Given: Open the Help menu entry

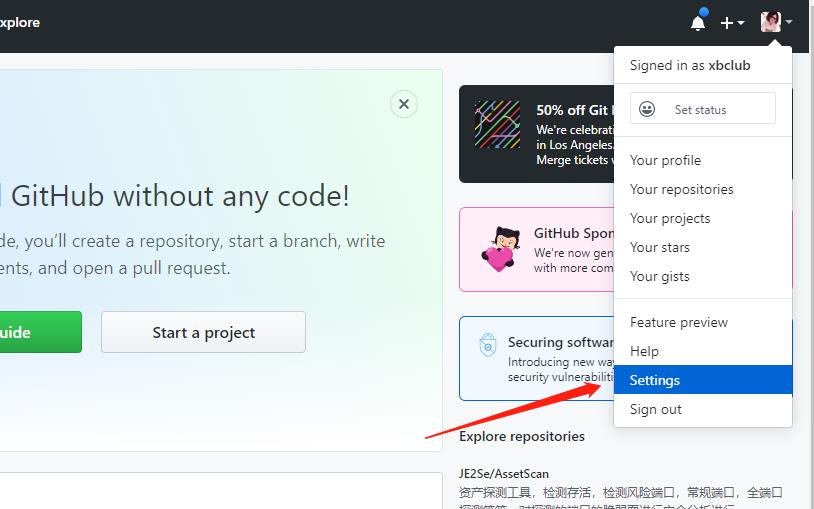Looking at the screenshot, I should pos(703,352).
